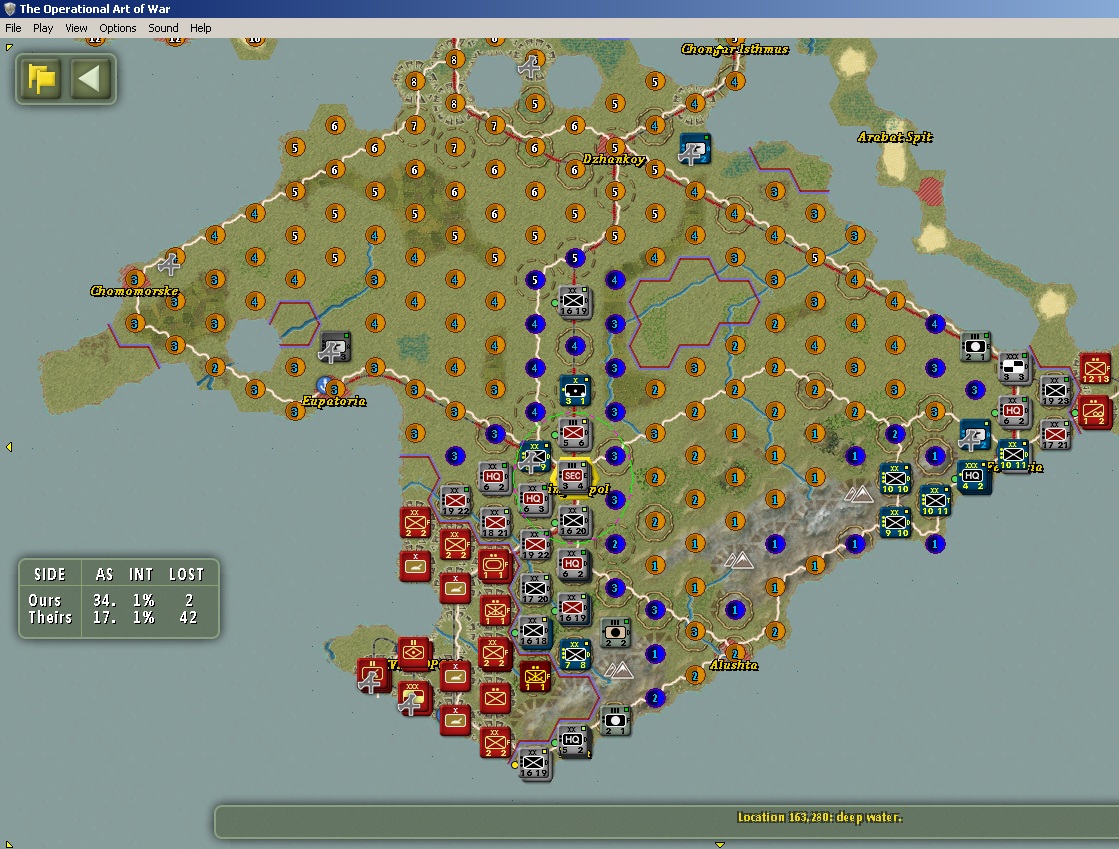Click the Alushta city label
The image size is (1119, 849).
tap(734, 665)
